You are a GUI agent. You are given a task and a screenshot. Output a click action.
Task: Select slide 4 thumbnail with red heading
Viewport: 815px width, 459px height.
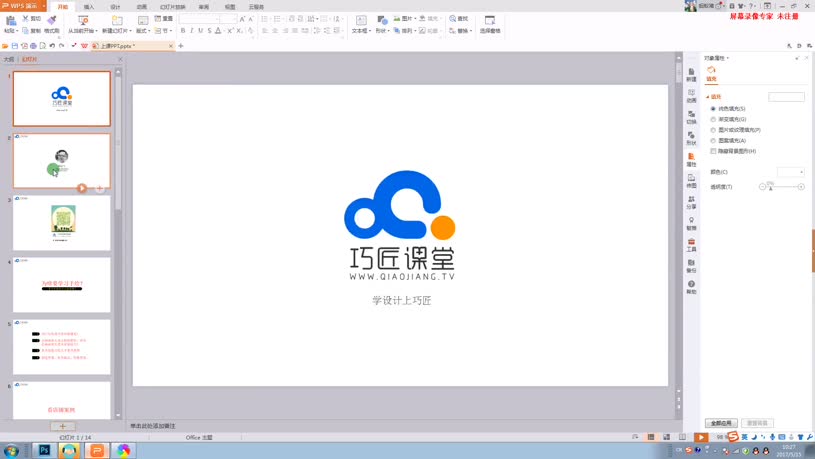62,285
